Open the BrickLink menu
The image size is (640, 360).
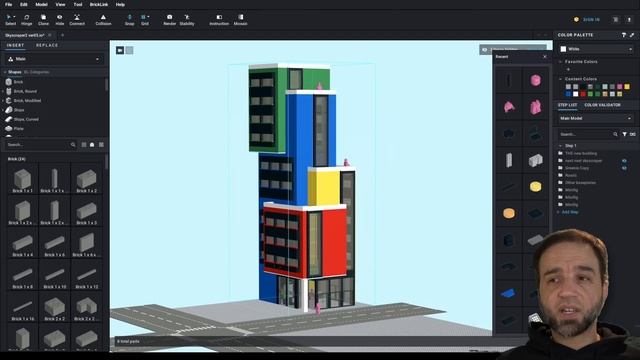[99, 4]
